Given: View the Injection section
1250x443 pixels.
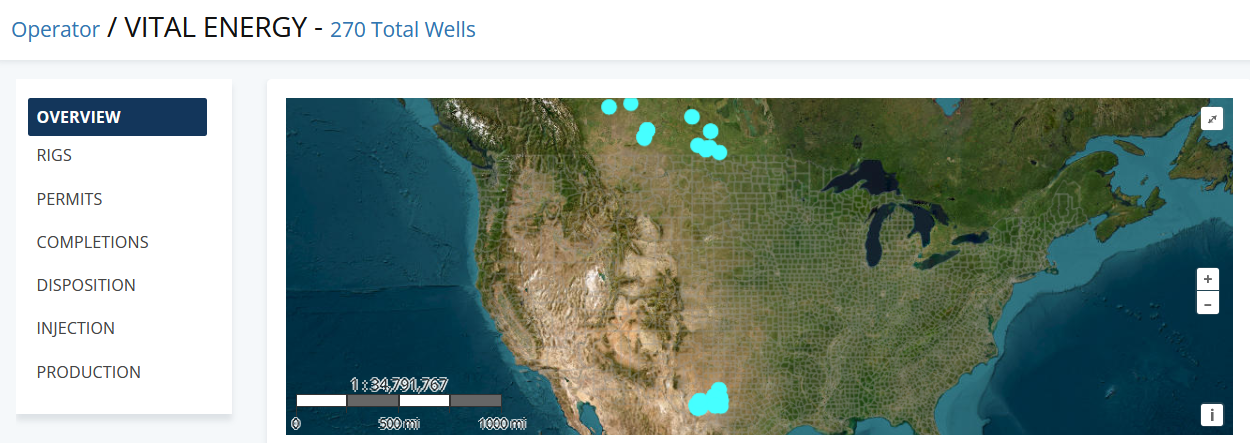Looking at the screenshot, I should coord(75,328).
